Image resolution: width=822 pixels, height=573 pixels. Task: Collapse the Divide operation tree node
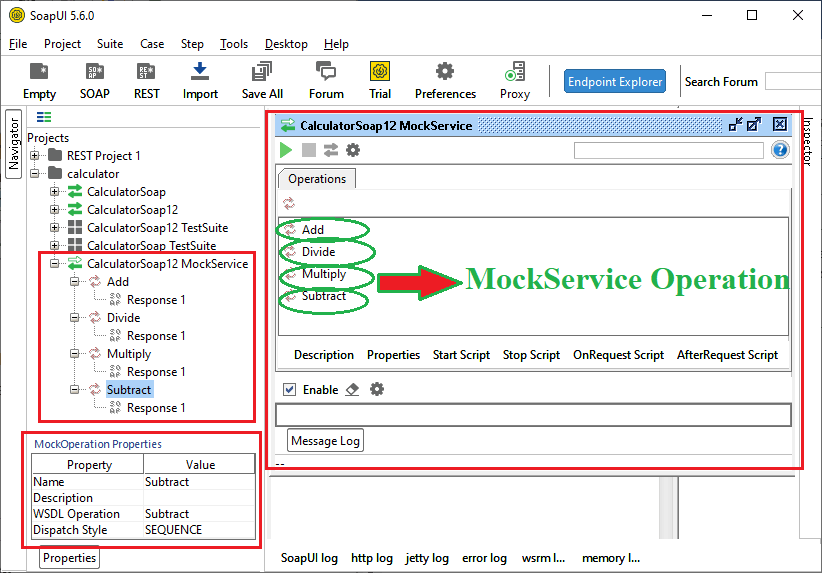pyautogui.click(x=74, y=318)
